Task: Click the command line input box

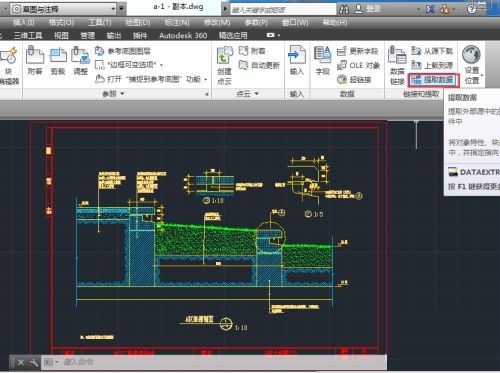Action: pyautogui.click(x=220, y=362)
